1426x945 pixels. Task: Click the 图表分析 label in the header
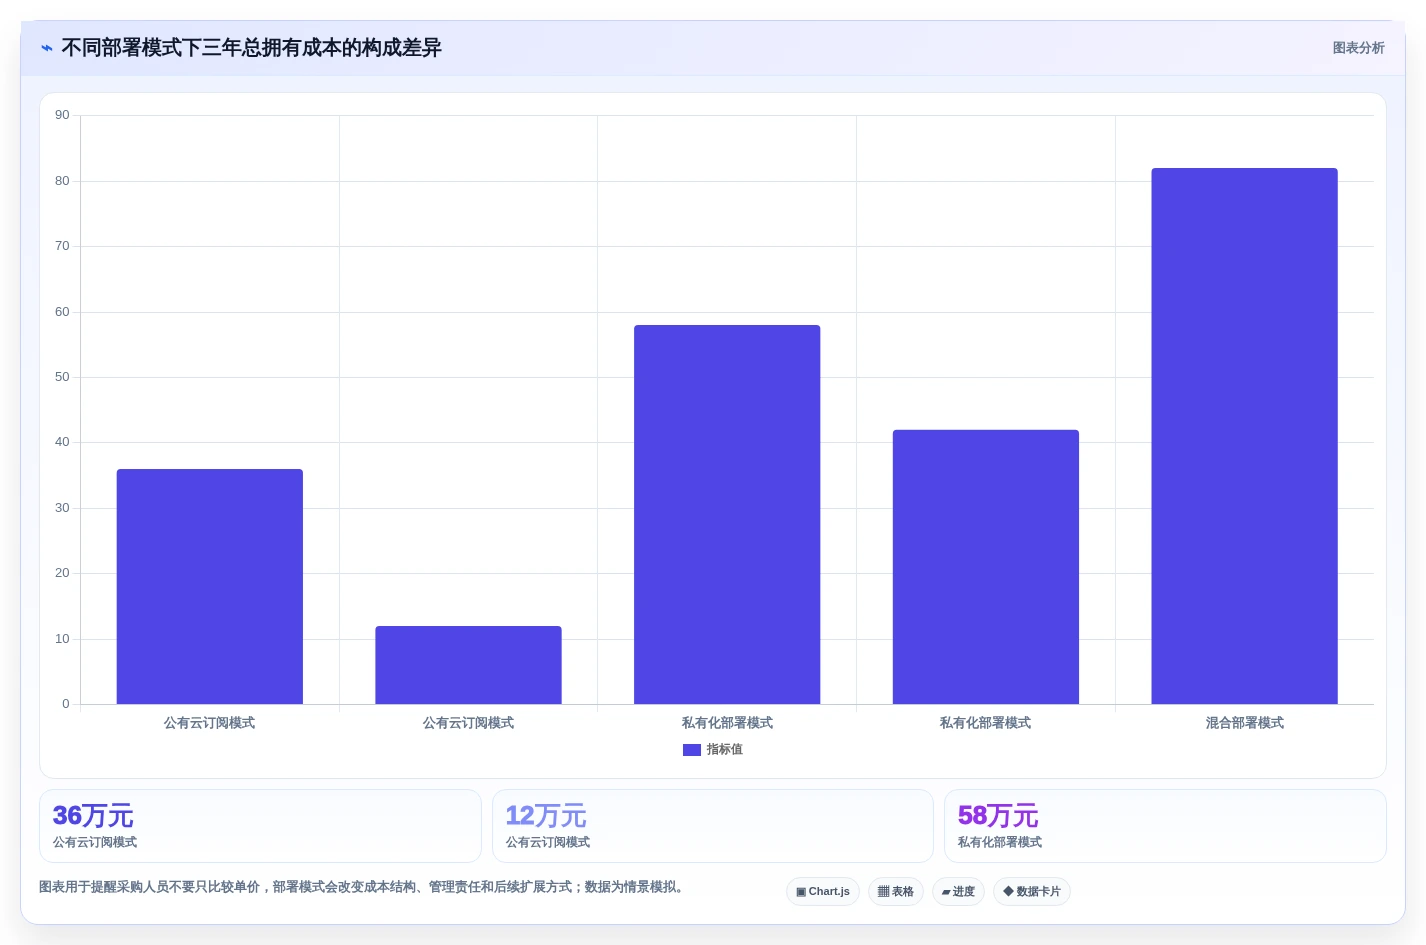pyautogui.click(x=1358, y=48)
